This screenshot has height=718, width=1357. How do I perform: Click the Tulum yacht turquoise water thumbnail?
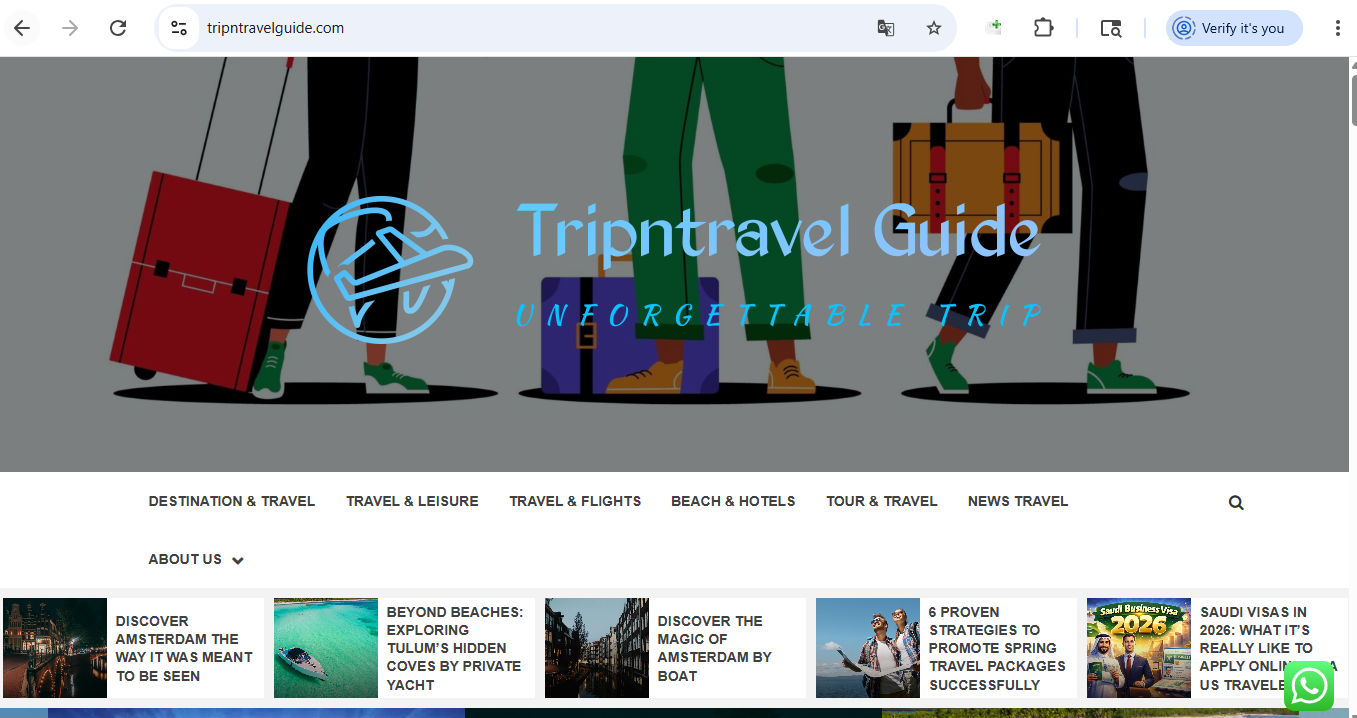click(x=326, y=648)
